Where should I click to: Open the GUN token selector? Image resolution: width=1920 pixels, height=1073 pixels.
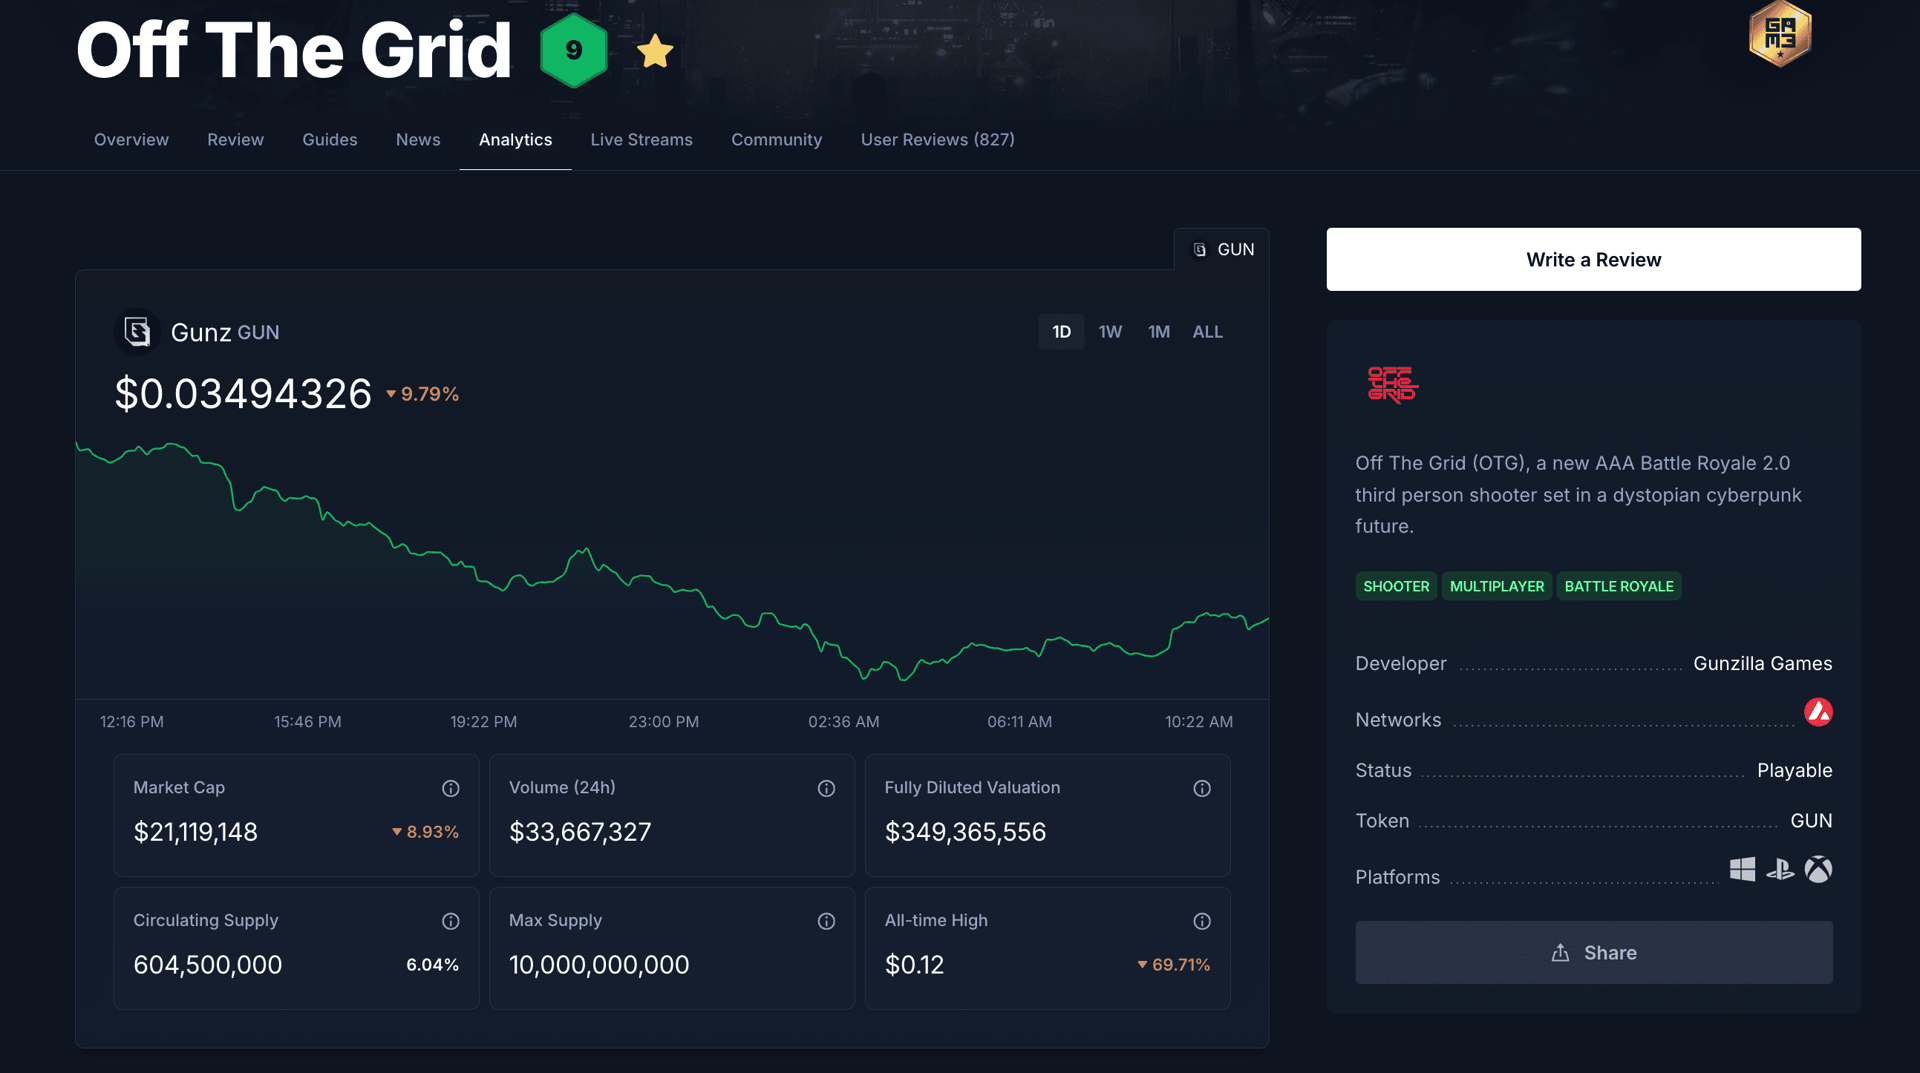point(1222,249)
